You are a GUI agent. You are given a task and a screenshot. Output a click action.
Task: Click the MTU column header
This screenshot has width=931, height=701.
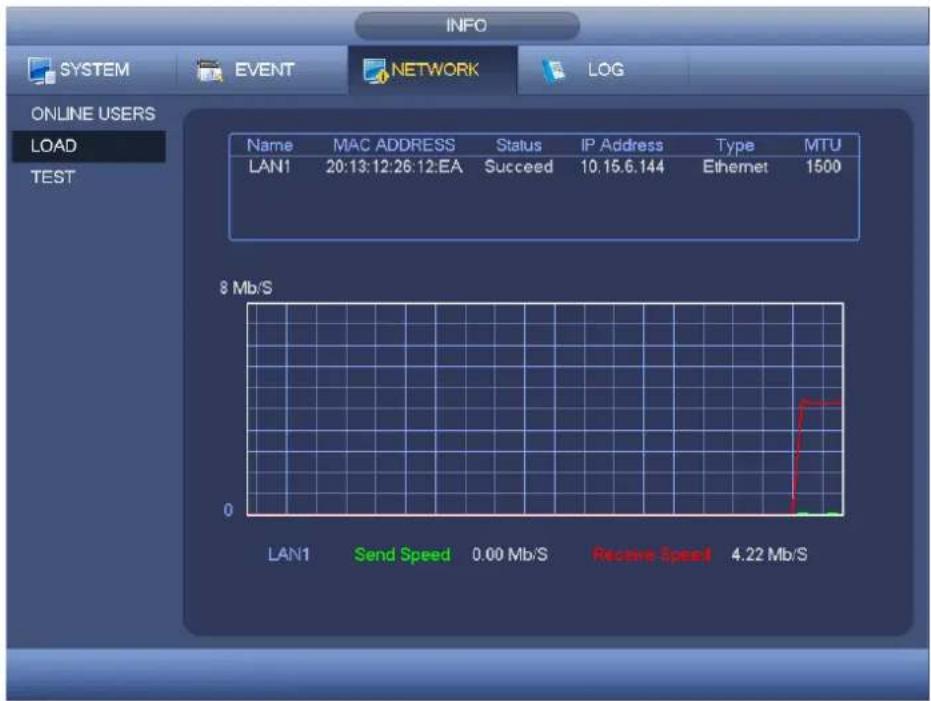(822, 145)
